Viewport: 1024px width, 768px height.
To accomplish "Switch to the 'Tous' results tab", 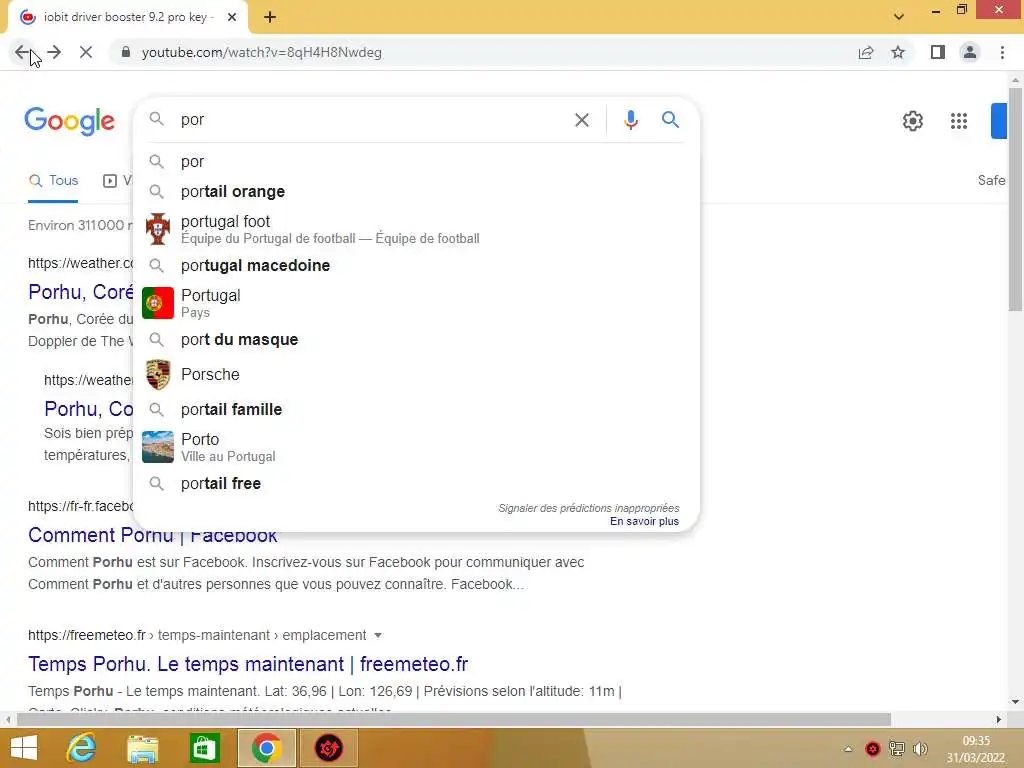I will pos(54,181).
